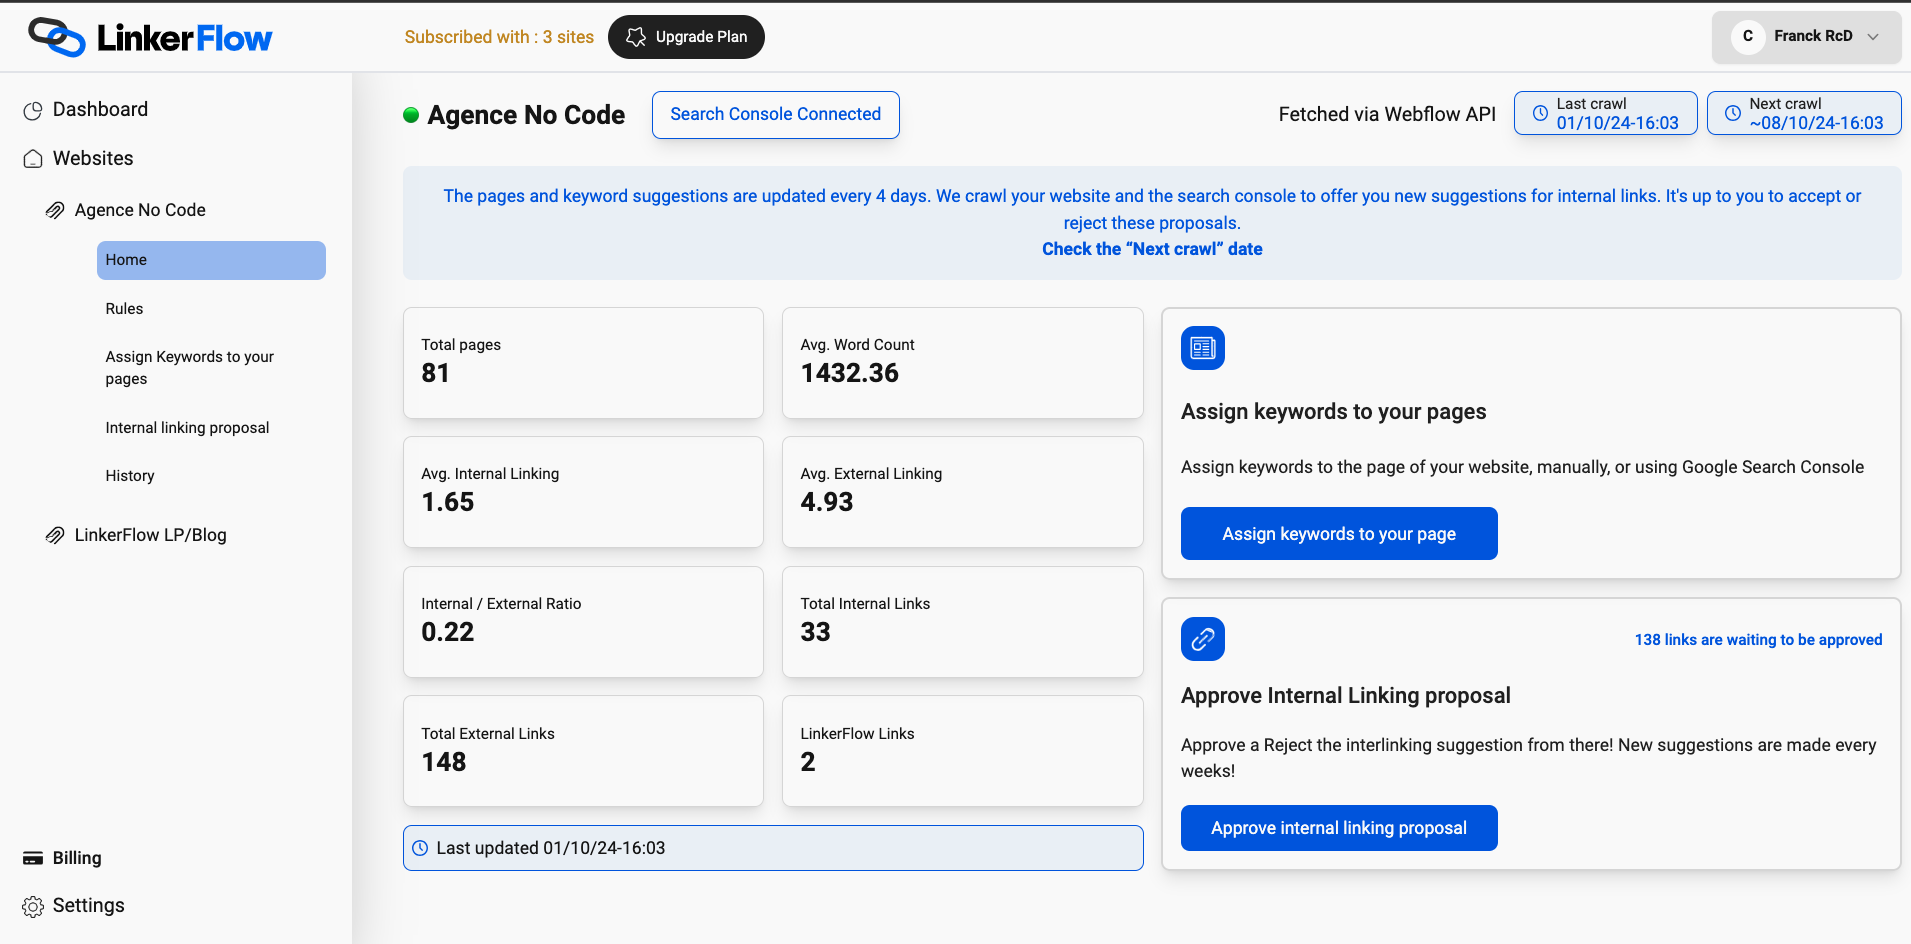The image size is (1911, 944).
Task: Open Assign Keywords to your pages in the sidebar
Action: 190,368
